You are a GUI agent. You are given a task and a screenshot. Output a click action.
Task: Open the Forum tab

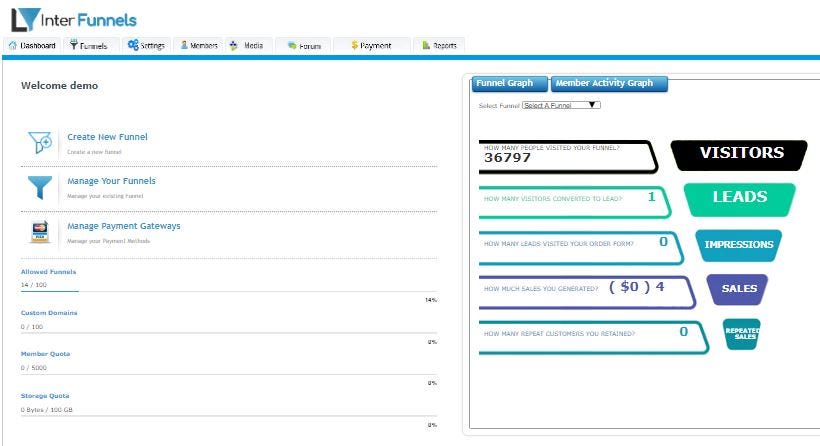pos(303,45)
